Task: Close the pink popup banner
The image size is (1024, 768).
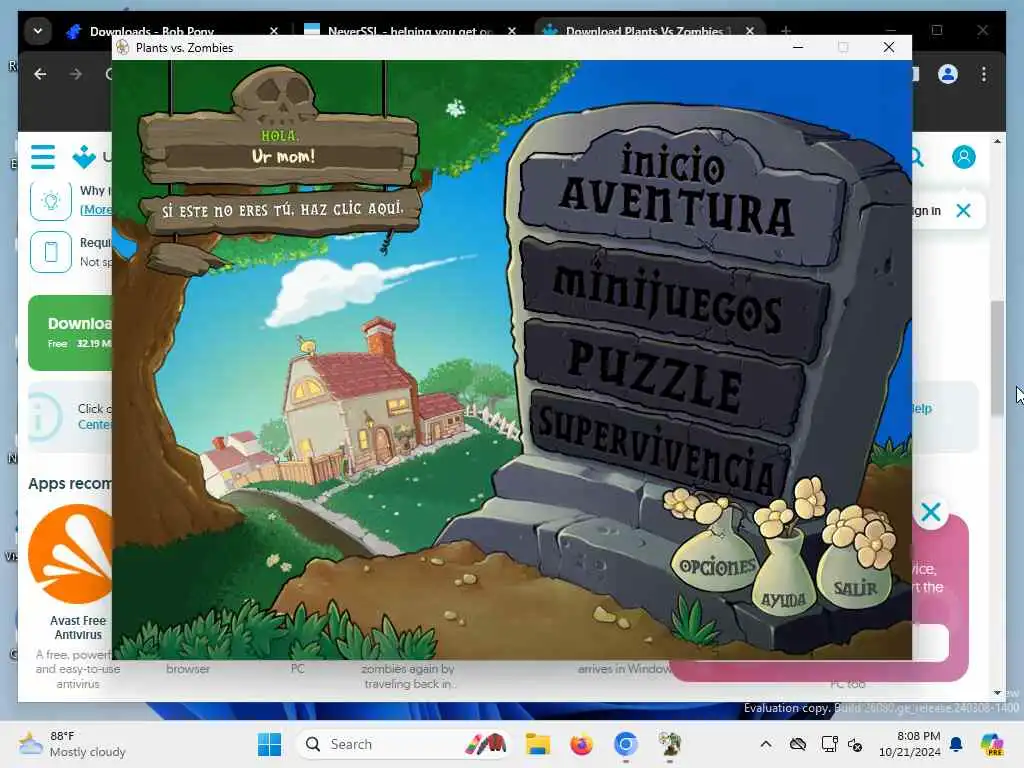Action: [931, 512]
